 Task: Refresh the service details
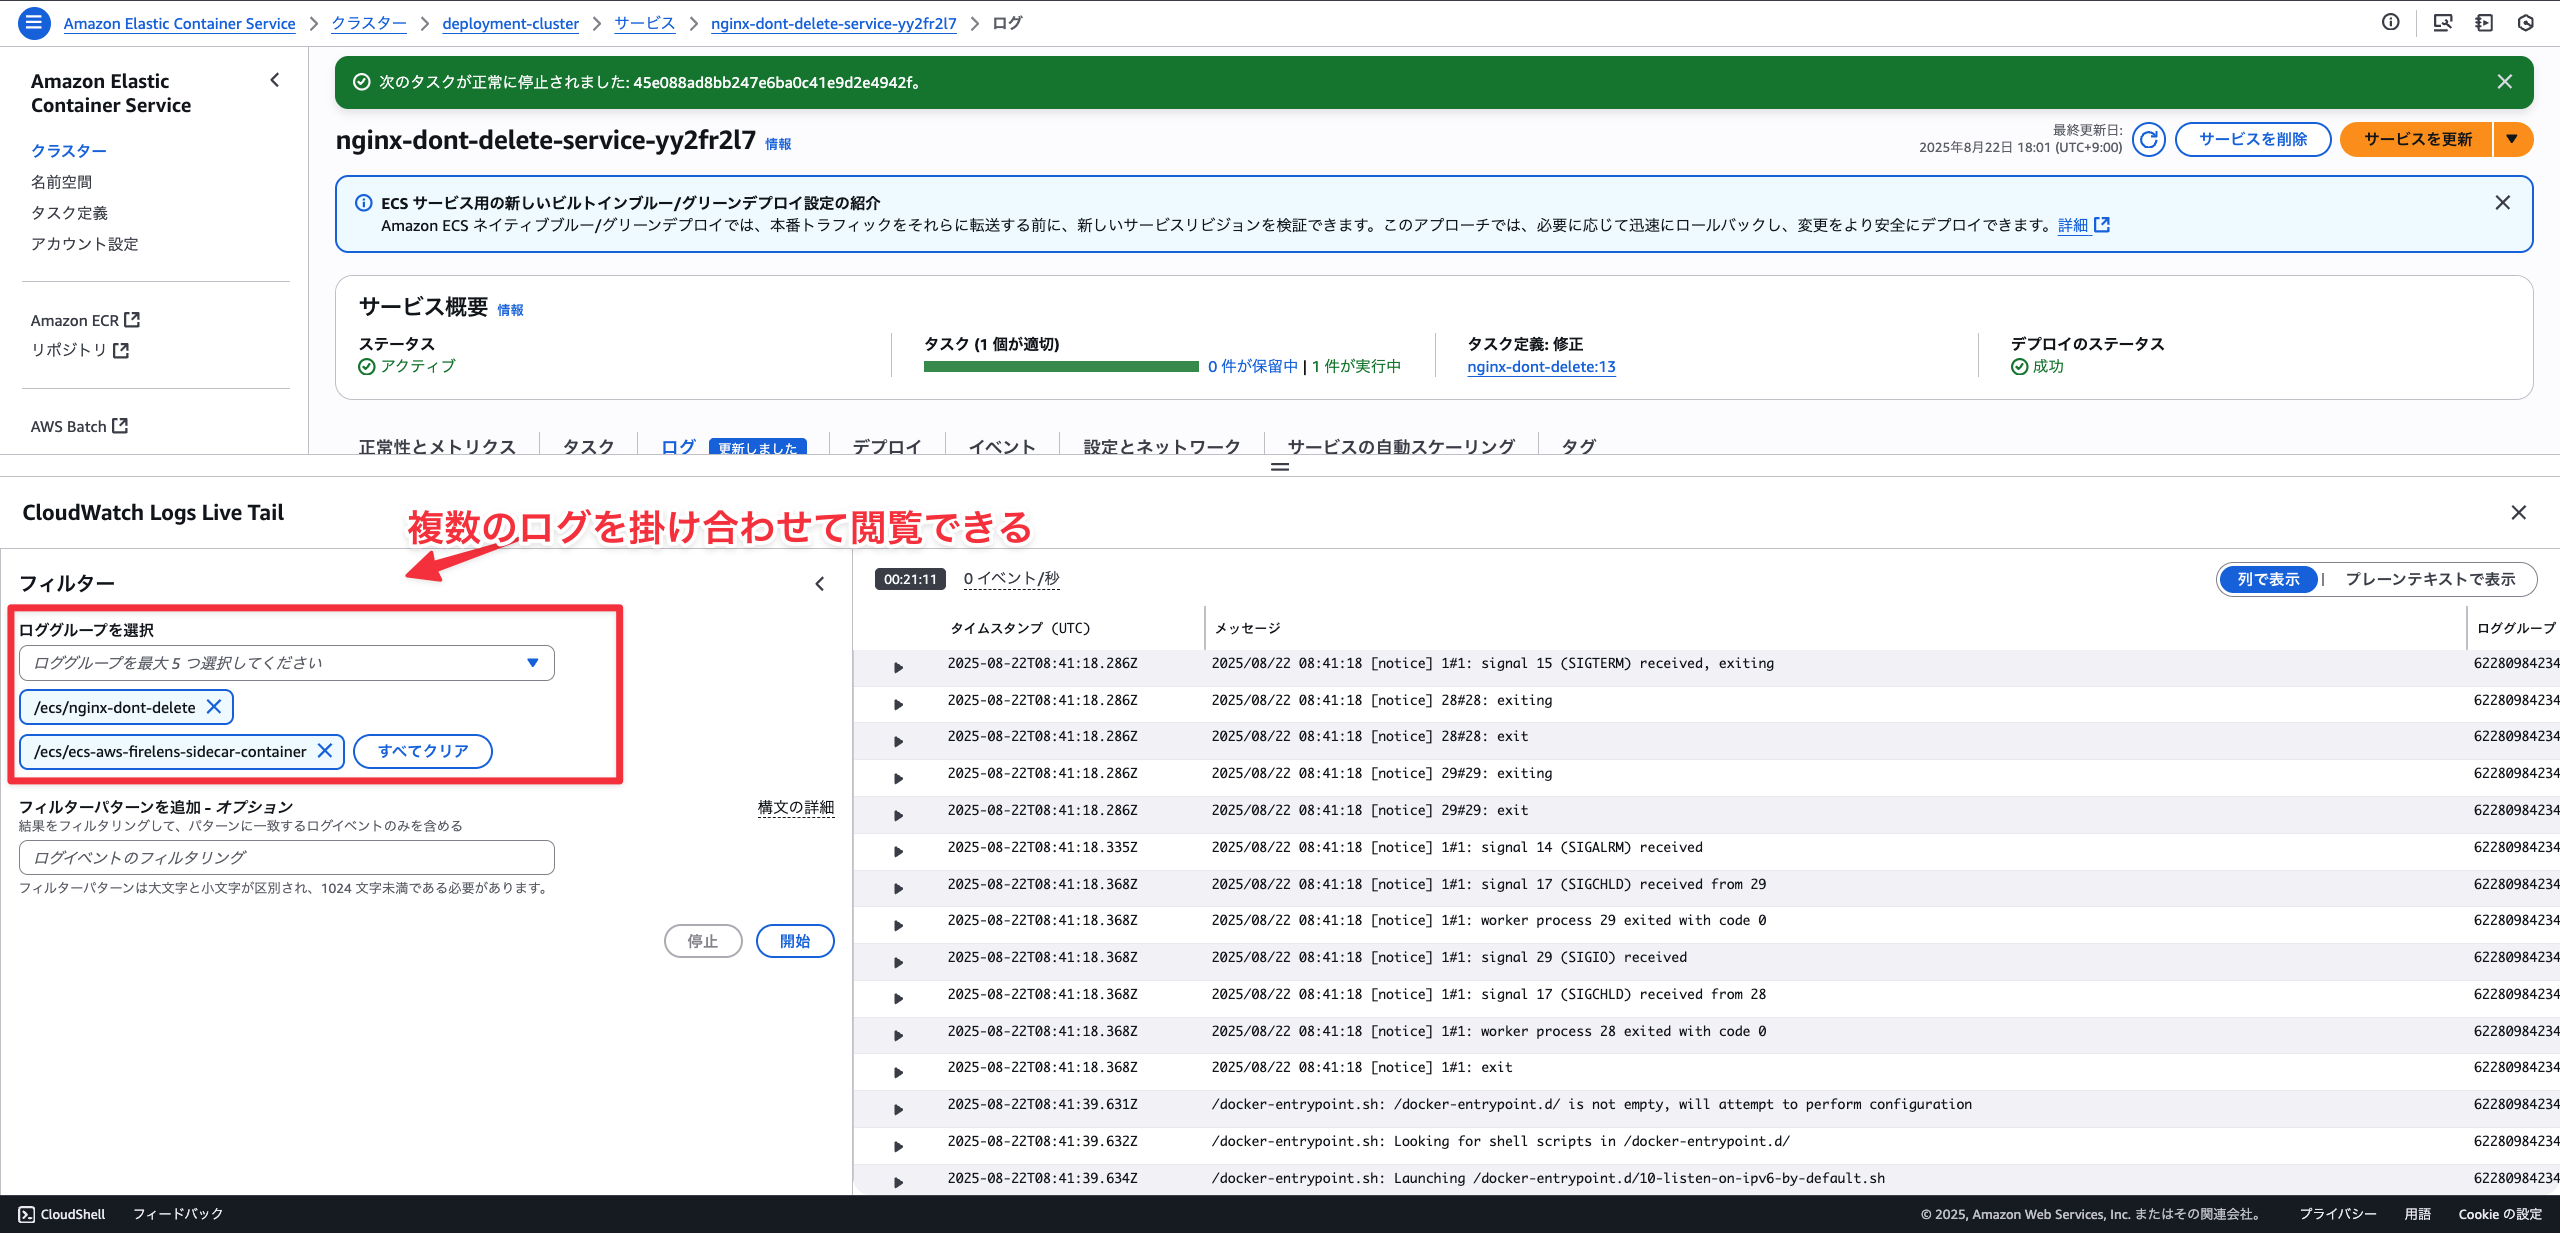[x=2148, y=139]
